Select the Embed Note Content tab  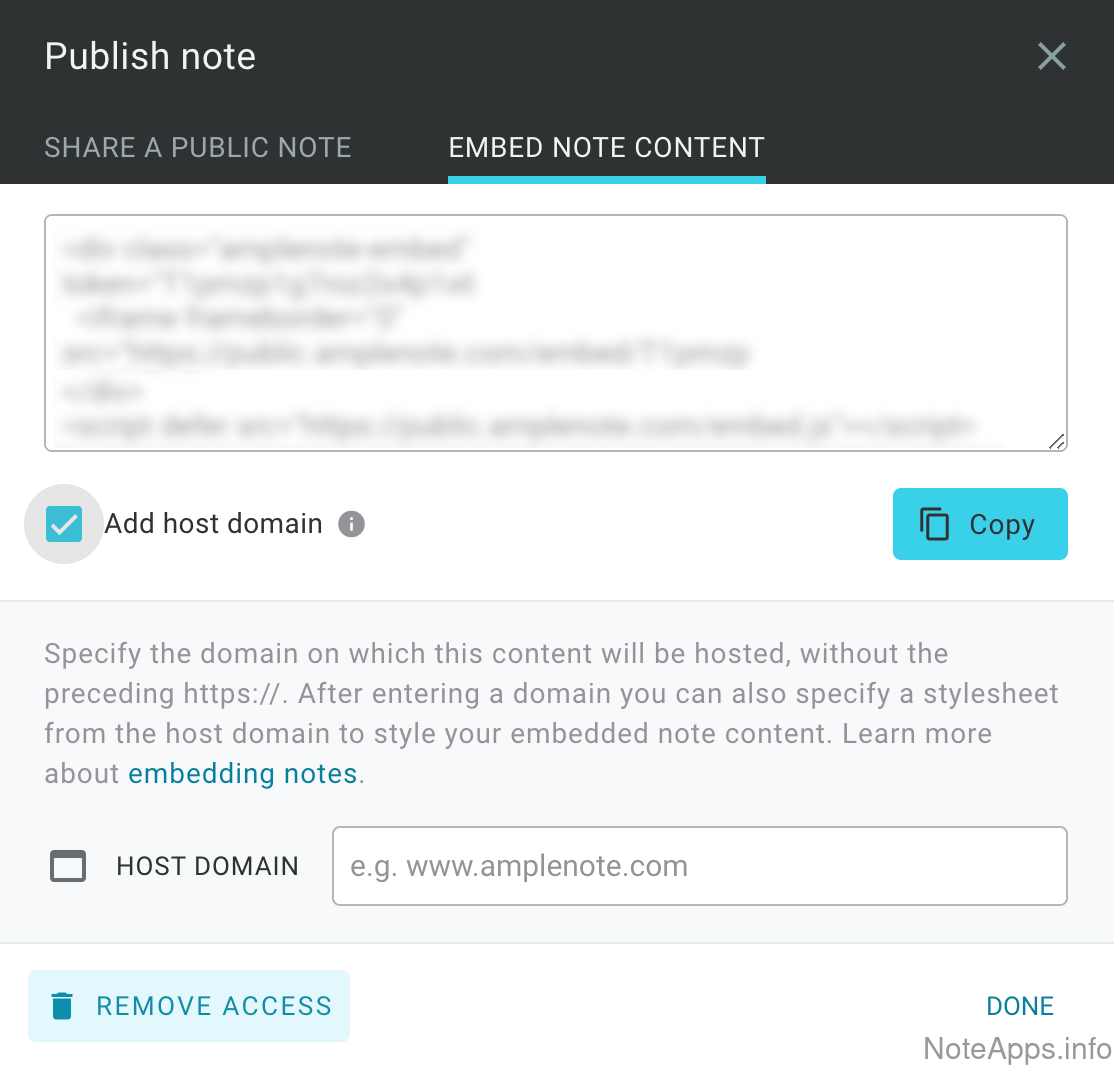(x=606, y=148)
